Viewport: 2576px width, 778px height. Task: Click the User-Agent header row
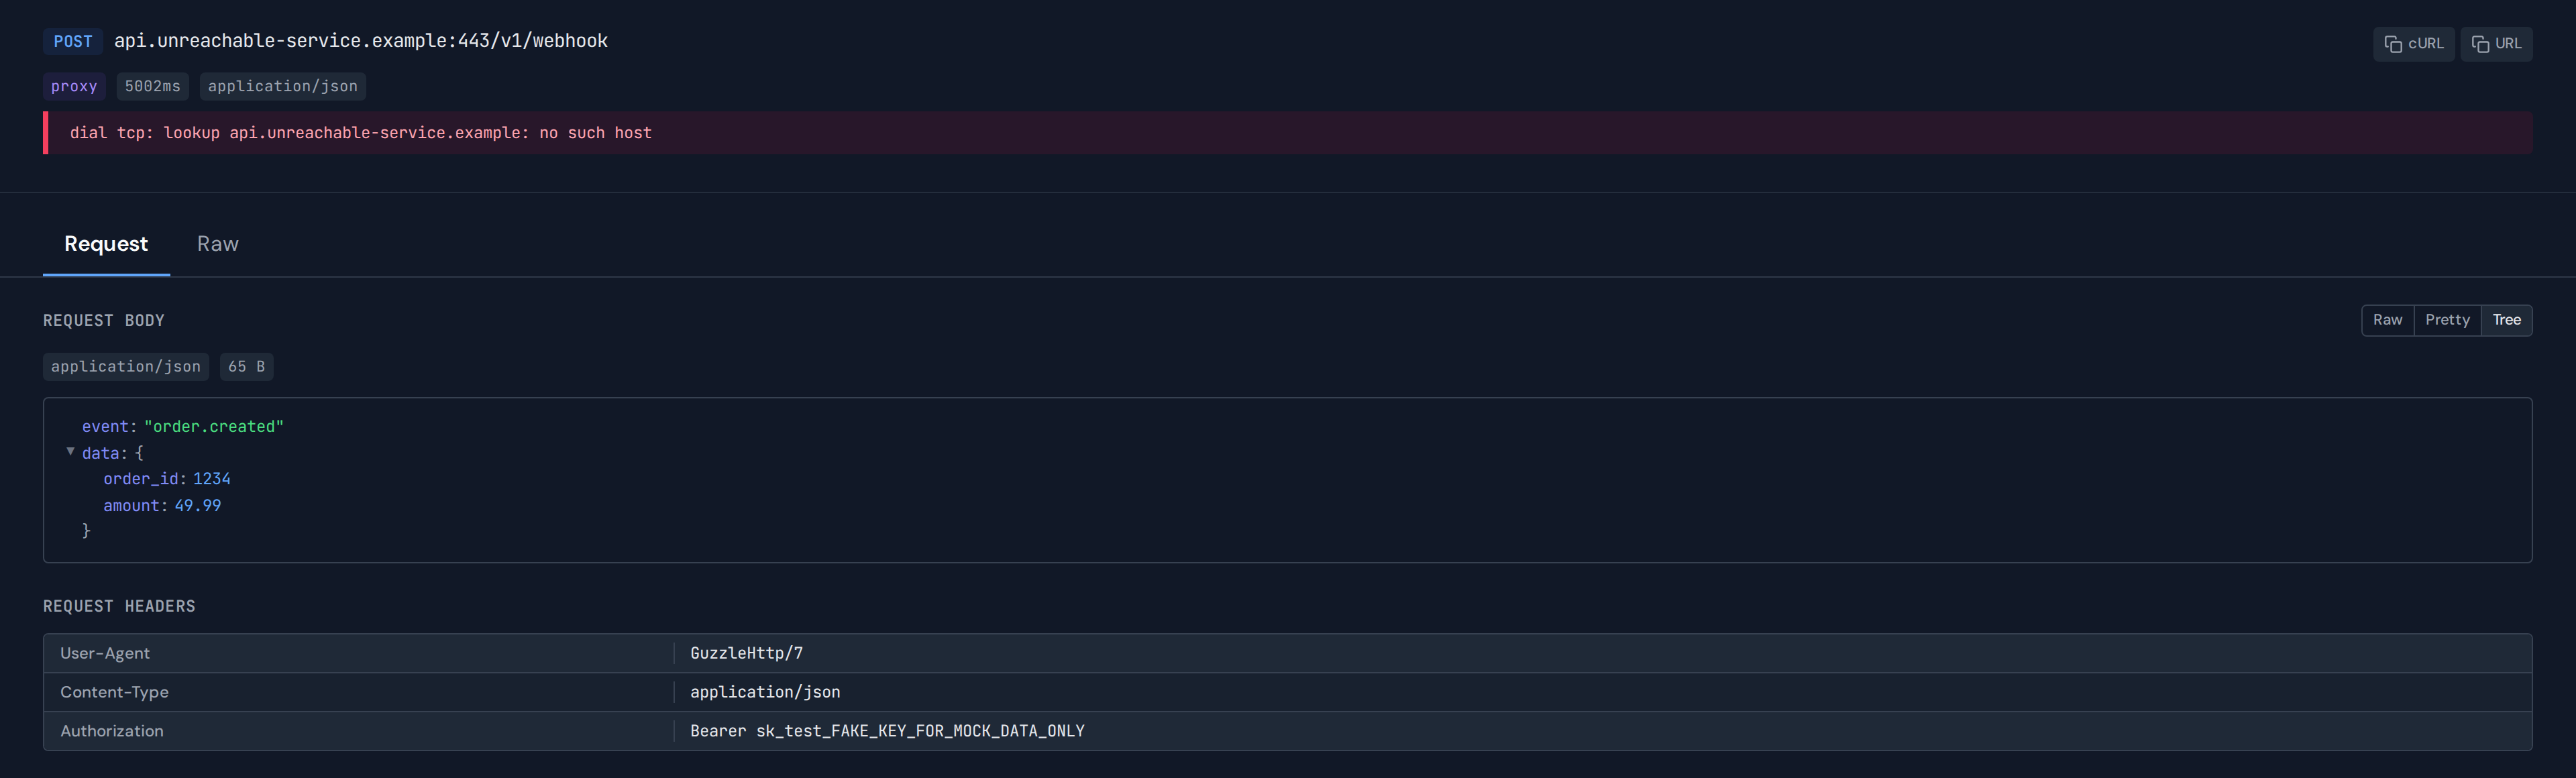[105, 653]
